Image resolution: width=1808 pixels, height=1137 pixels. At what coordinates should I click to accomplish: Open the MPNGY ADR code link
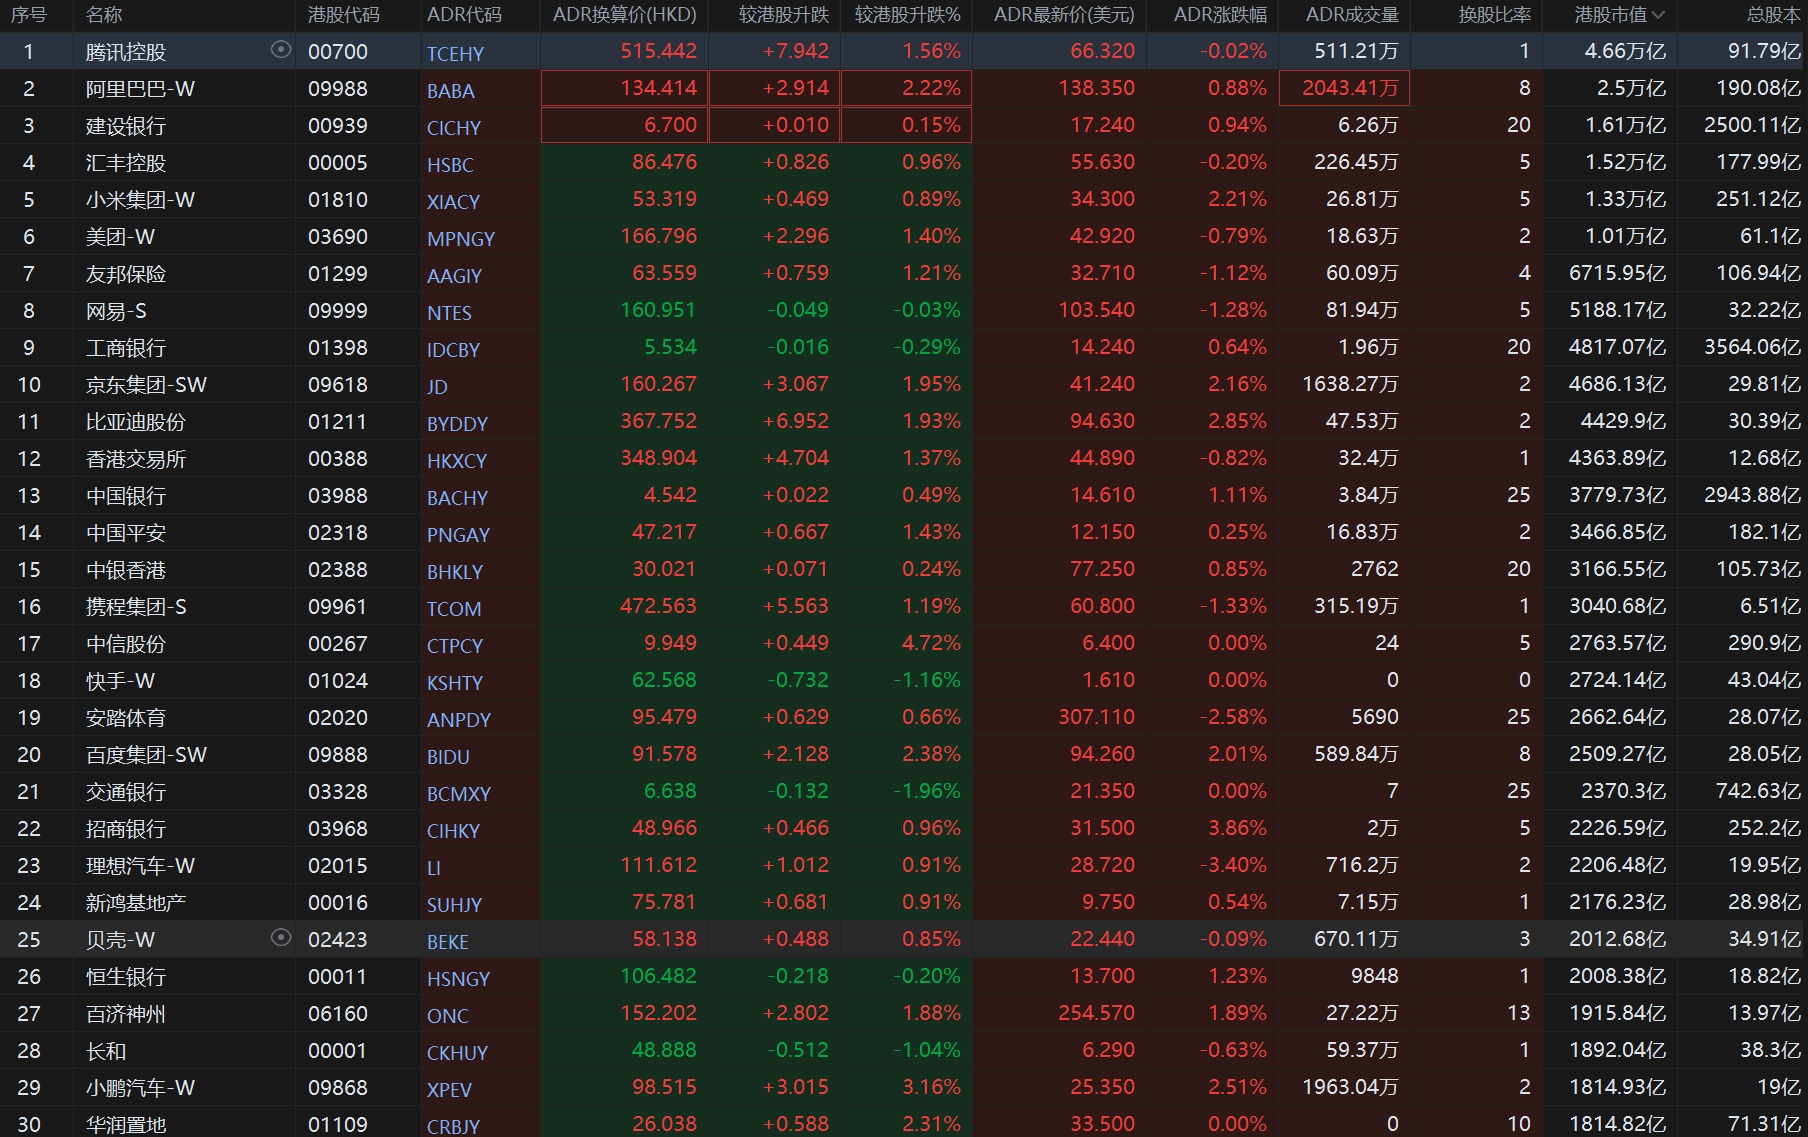point(461,239)
